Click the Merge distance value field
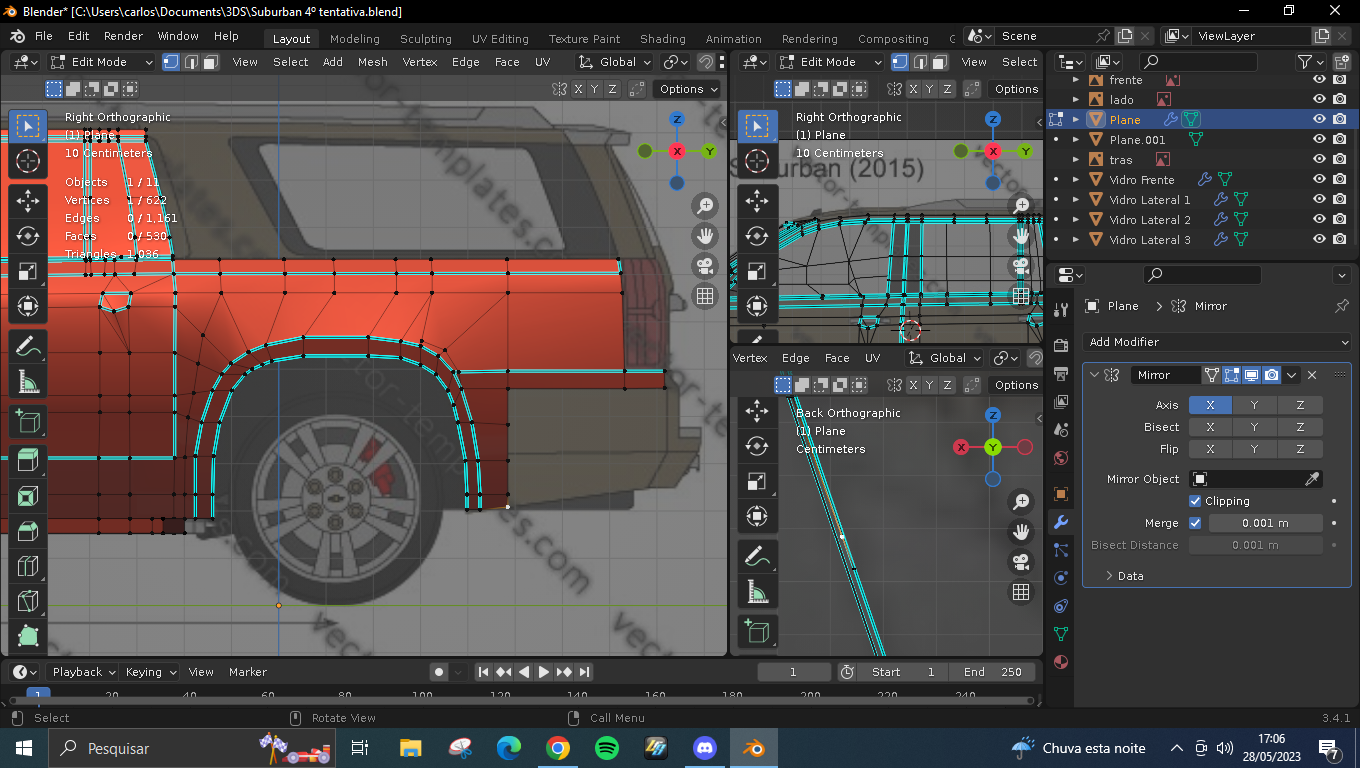The image size is (1360, 768). click(x=1265, y=523)
